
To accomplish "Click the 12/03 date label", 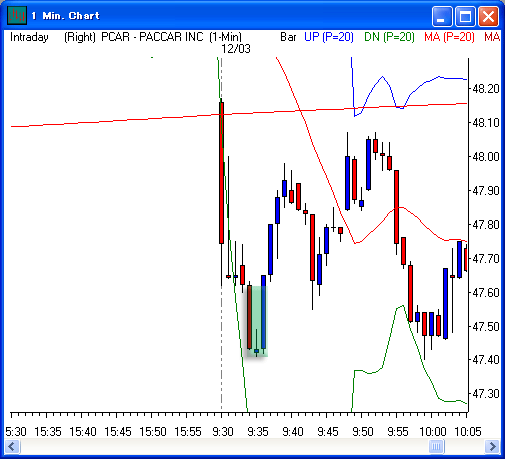I will click(236, 49).
